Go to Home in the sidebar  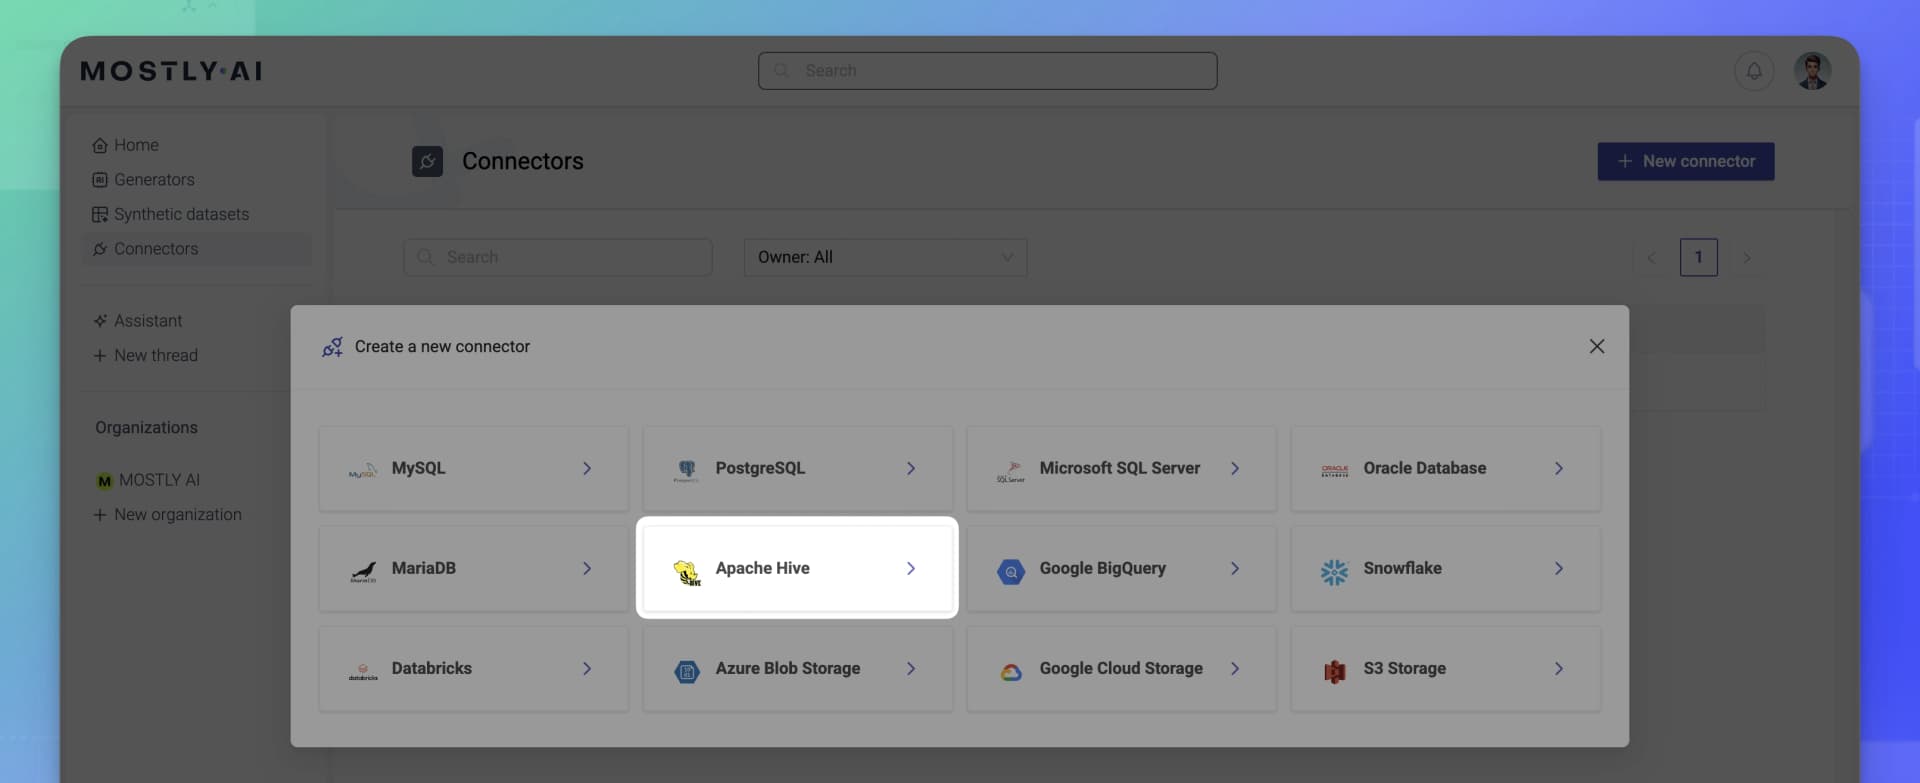click(125, 145)
